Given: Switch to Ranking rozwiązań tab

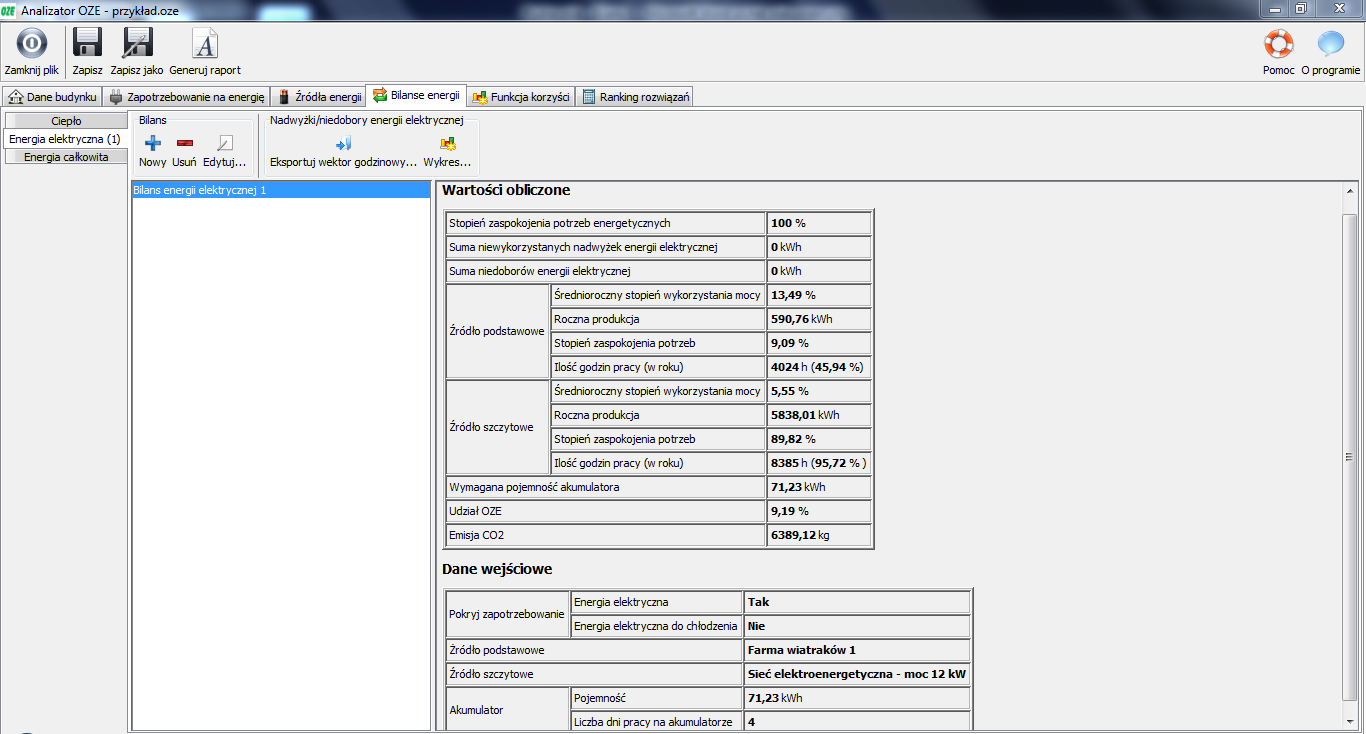Looking at the screenshot, I should [x=636, y=97].
